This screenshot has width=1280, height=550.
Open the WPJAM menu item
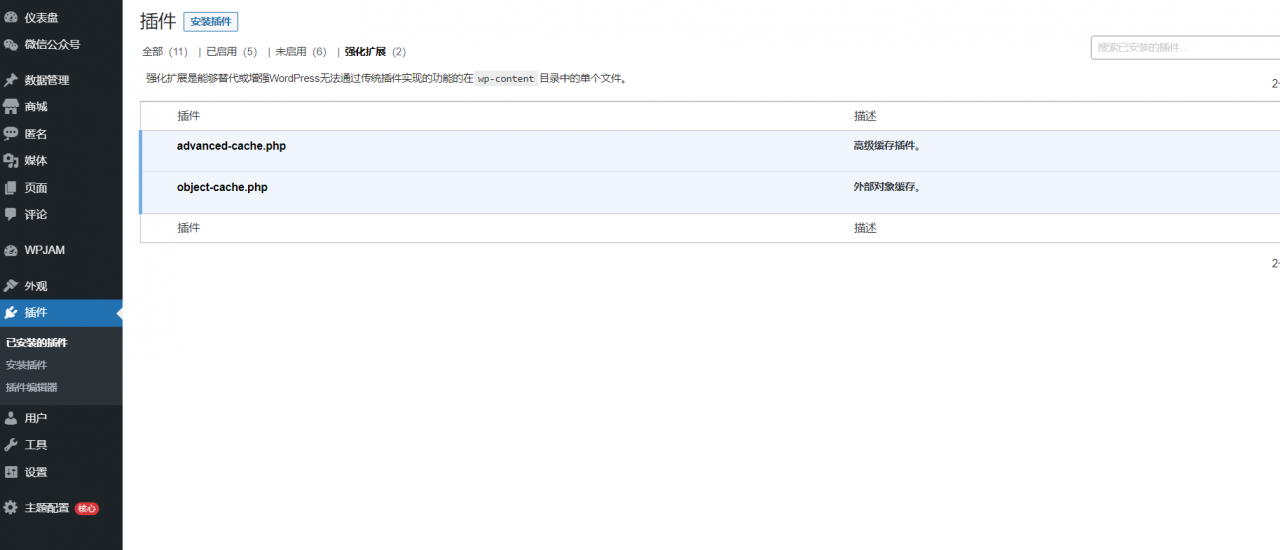click(44, 250)
